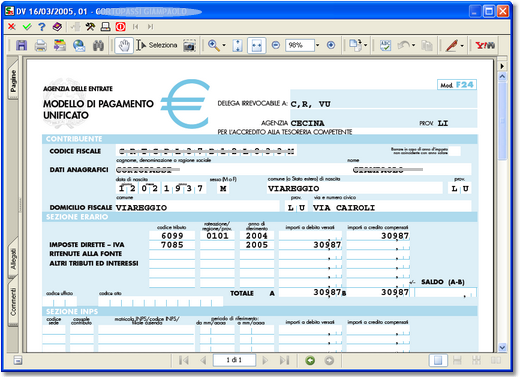
Task: Click the zoom in plus button
Action: (x=331, y=45)
